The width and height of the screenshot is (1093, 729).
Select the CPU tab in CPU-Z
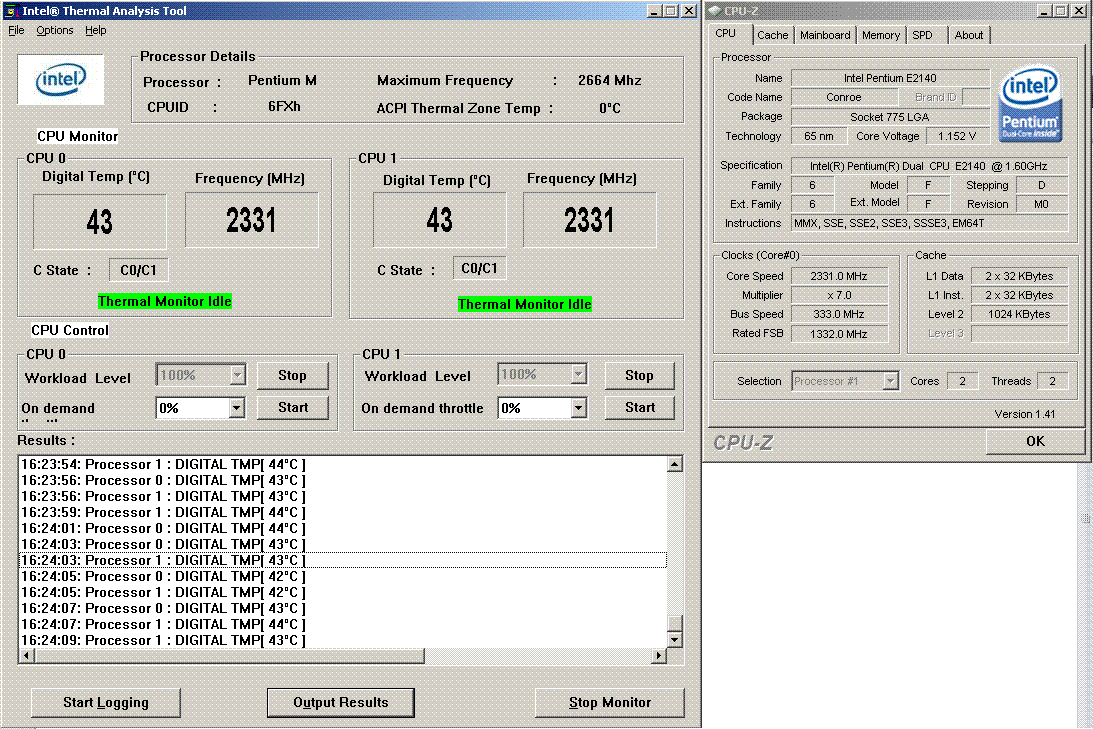pyautogui.click(x=726, y=33)
